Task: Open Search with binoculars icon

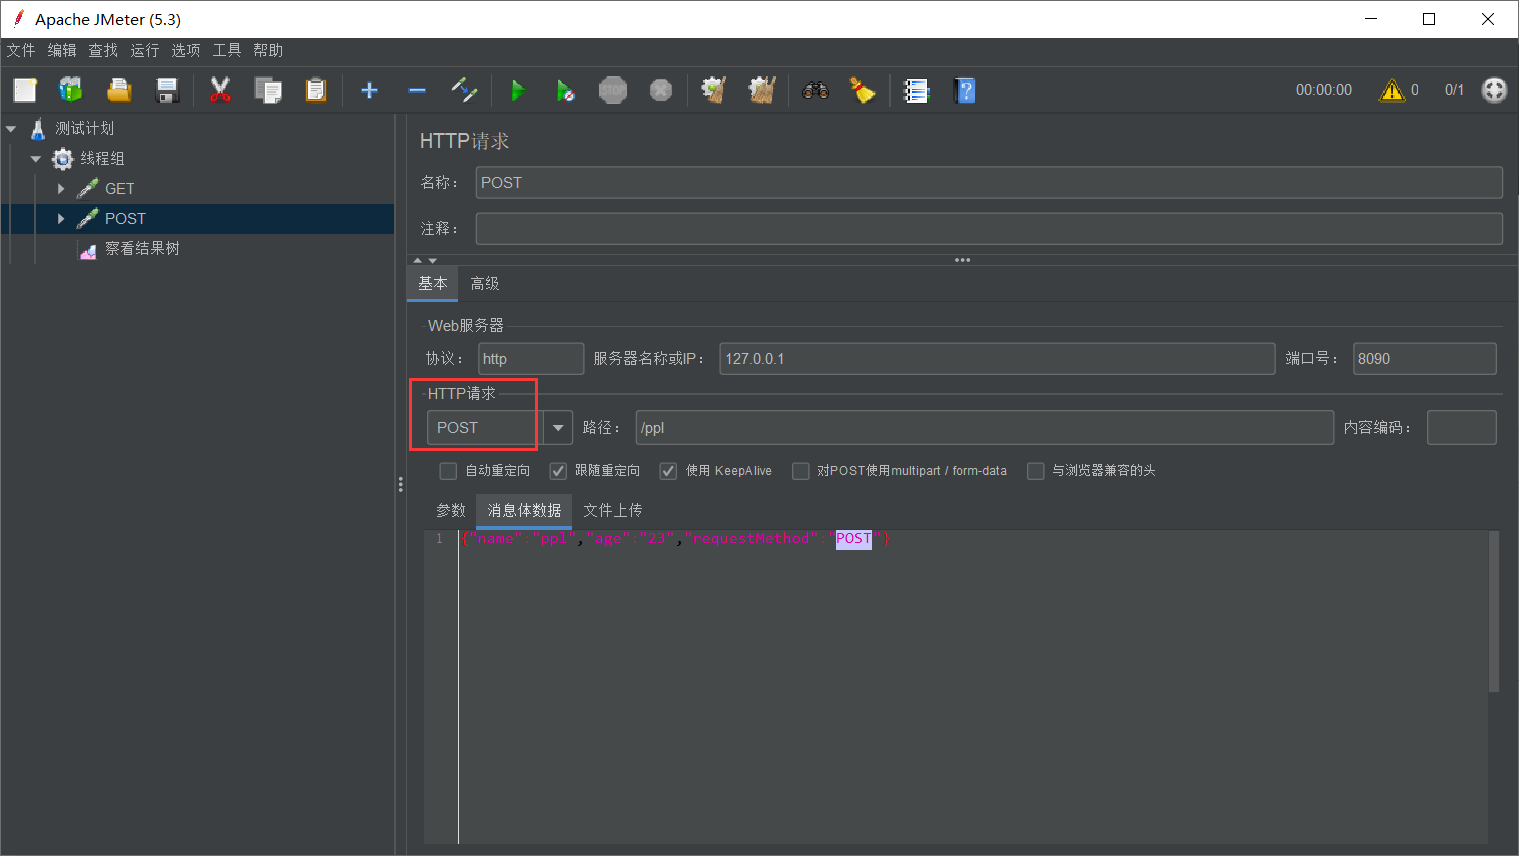Action: (x=815, y=90)
